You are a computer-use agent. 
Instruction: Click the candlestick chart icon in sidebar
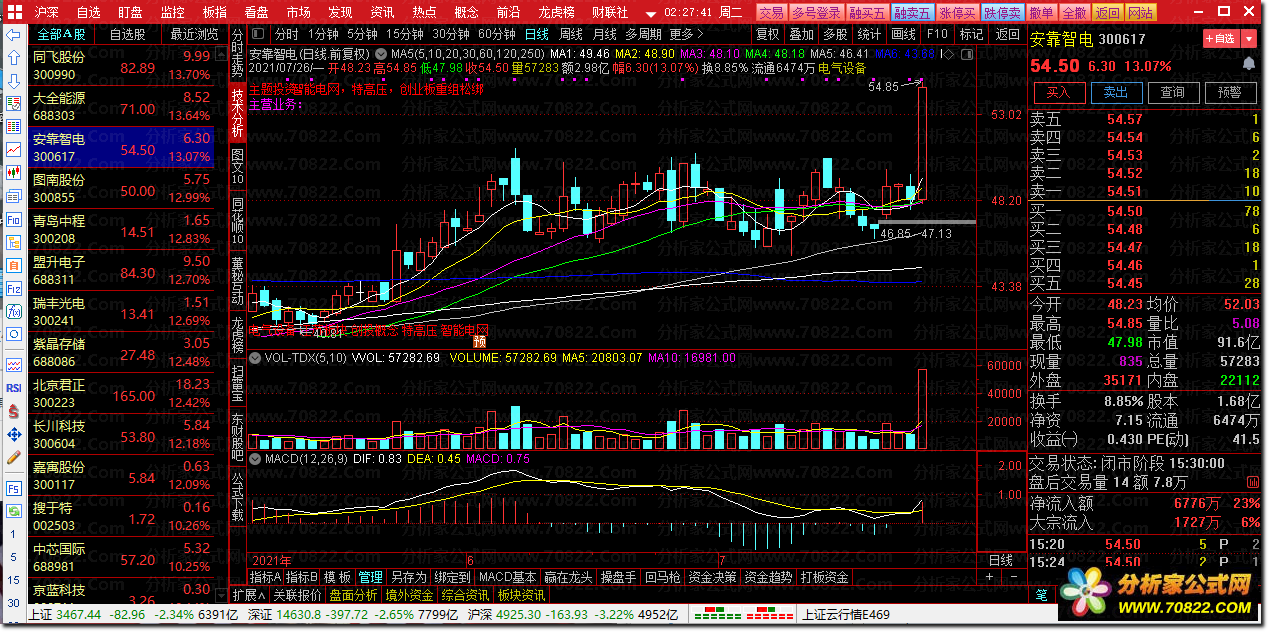pos(14,173)
